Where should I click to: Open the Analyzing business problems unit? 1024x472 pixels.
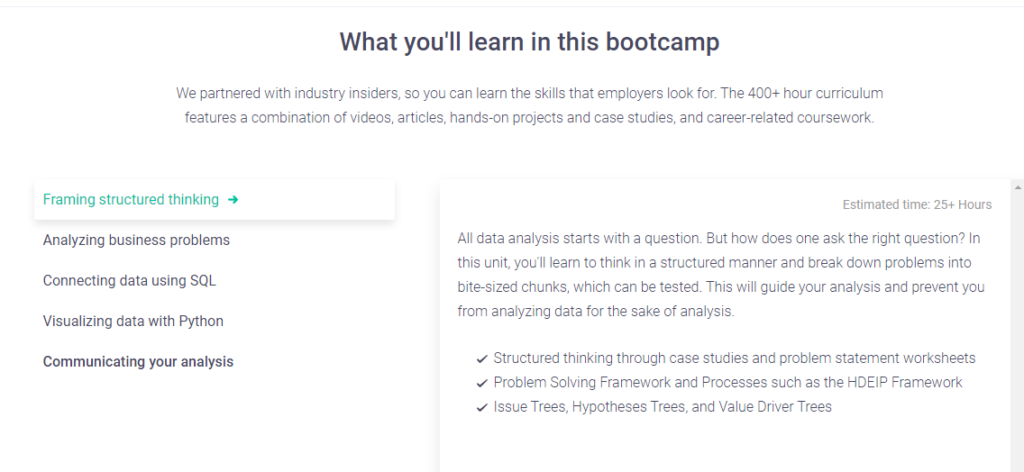tap(136, 240)
